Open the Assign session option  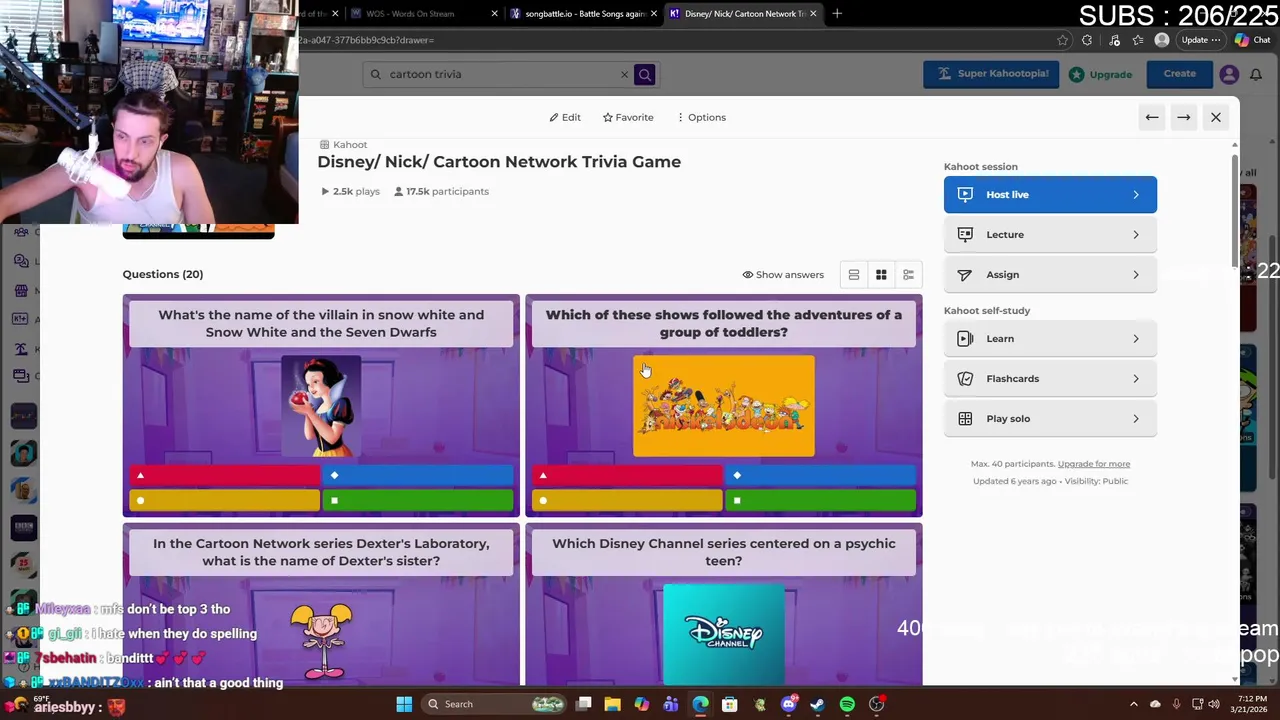coord(1050,274)
